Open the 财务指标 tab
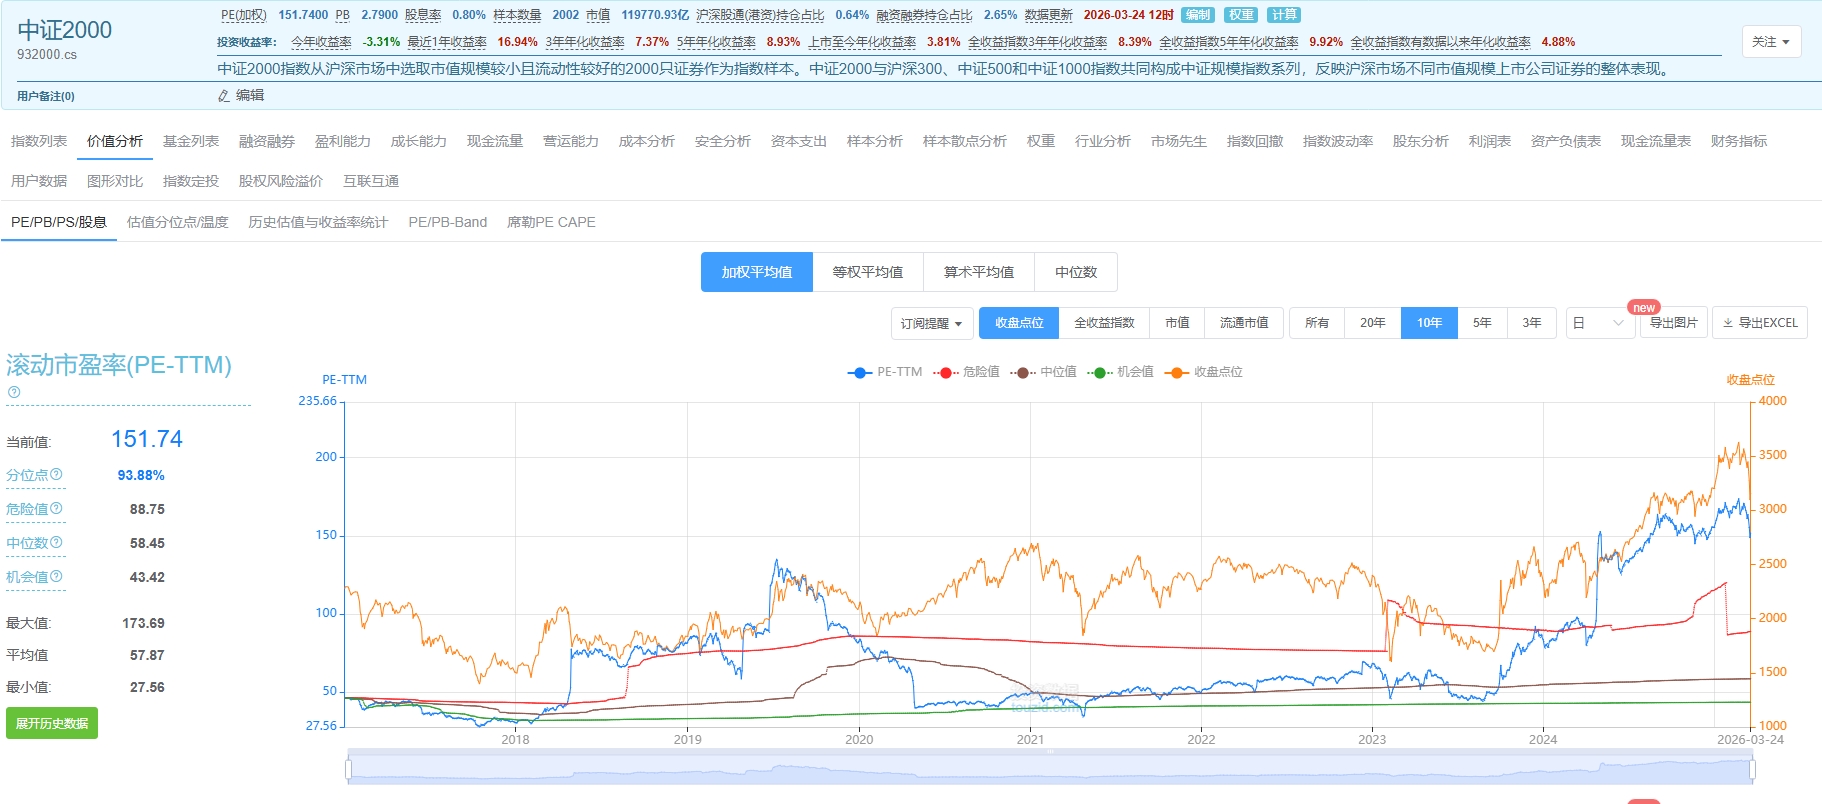1822x804 pixels. click(1739, 141)
